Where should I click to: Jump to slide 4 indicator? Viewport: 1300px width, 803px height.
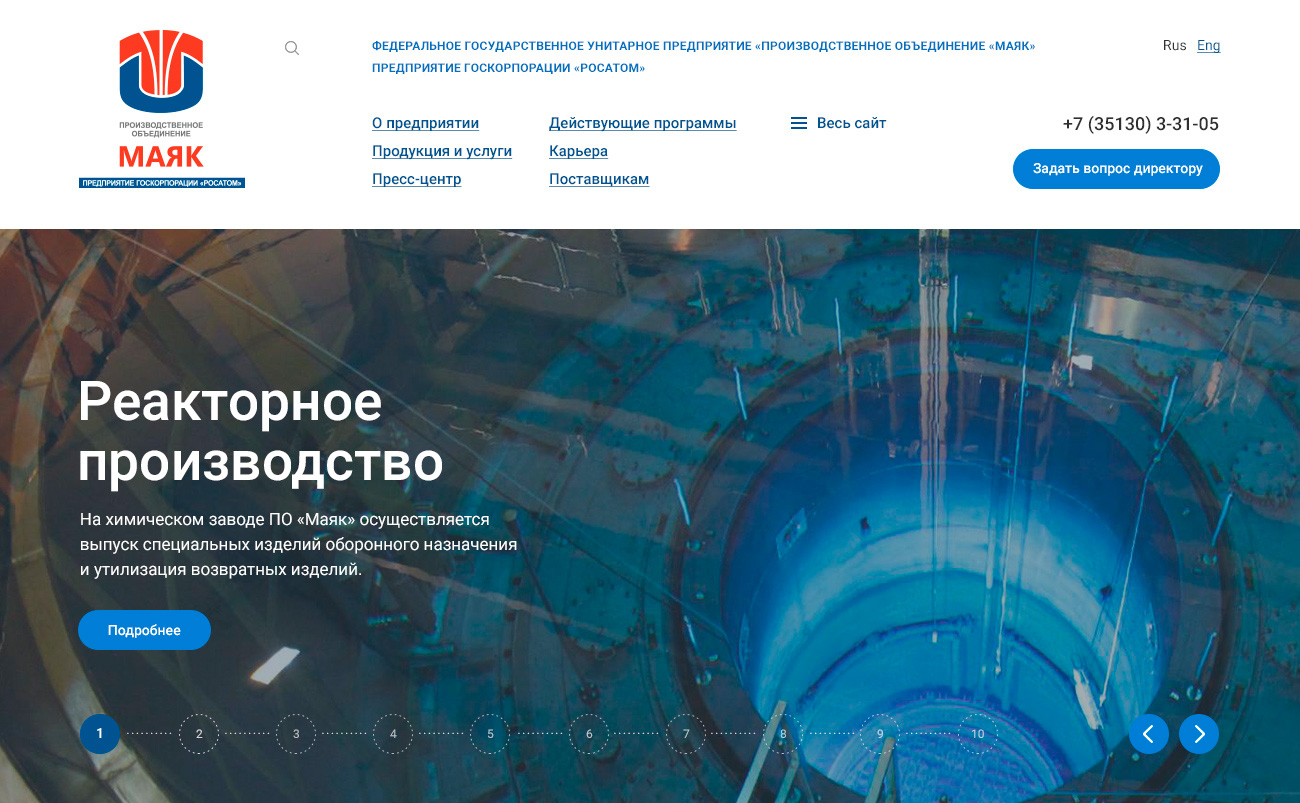[393, 734]
